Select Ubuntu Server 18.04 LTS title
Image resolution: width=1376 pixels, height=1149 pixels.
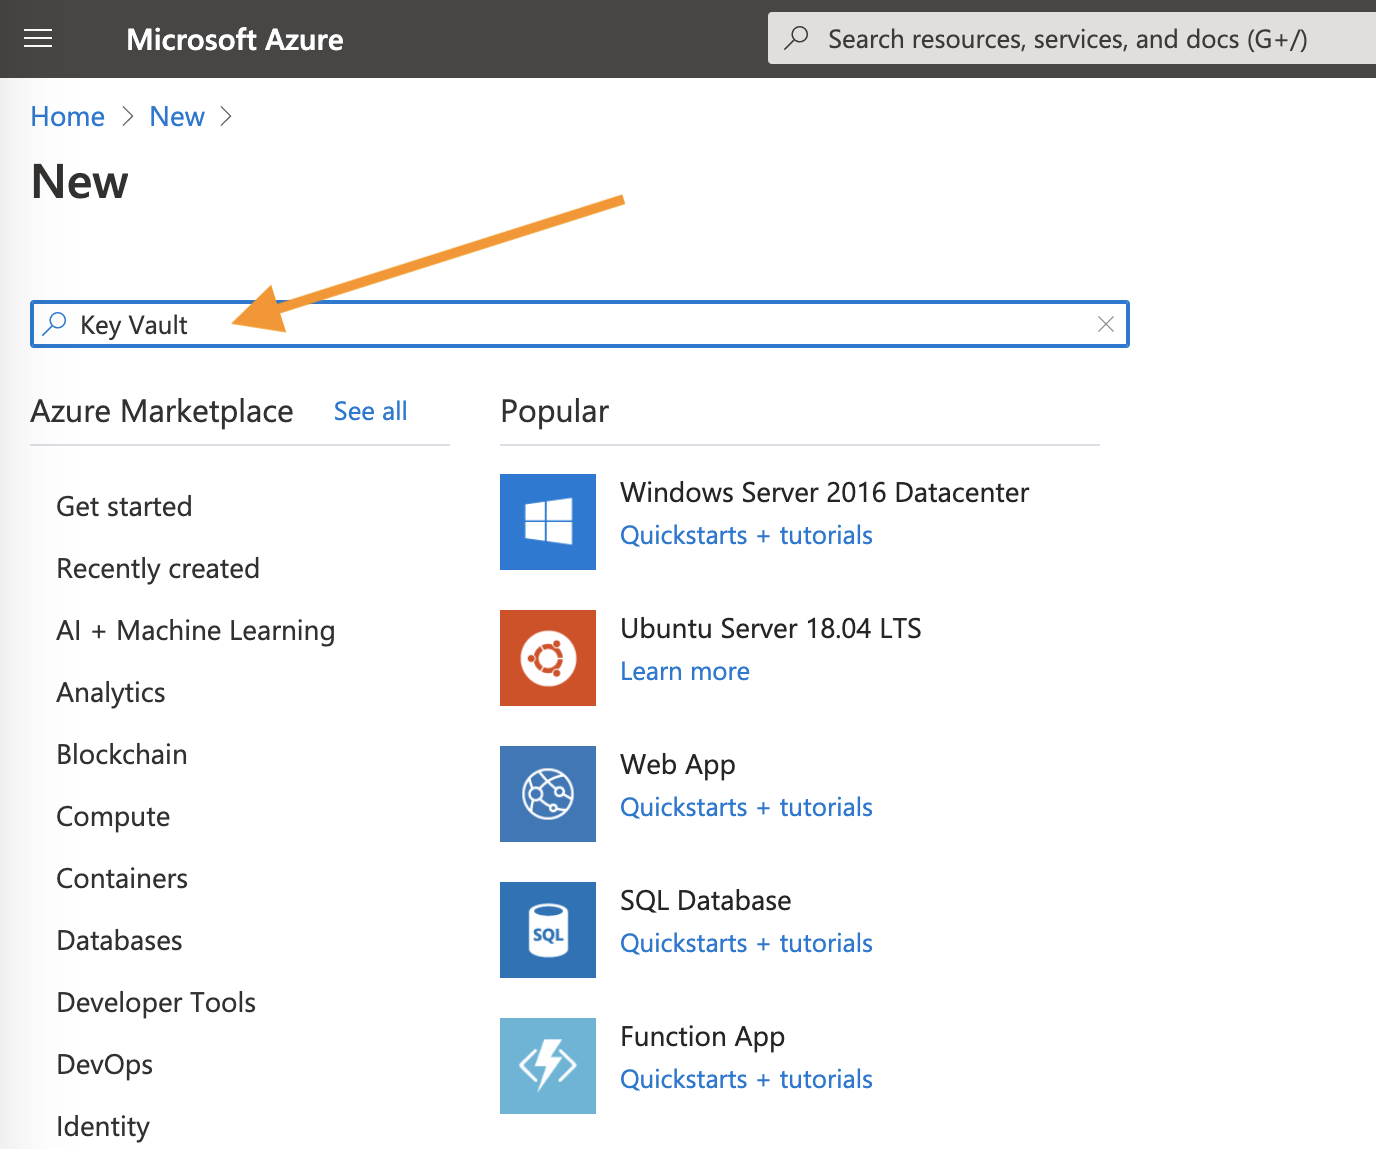771,628
